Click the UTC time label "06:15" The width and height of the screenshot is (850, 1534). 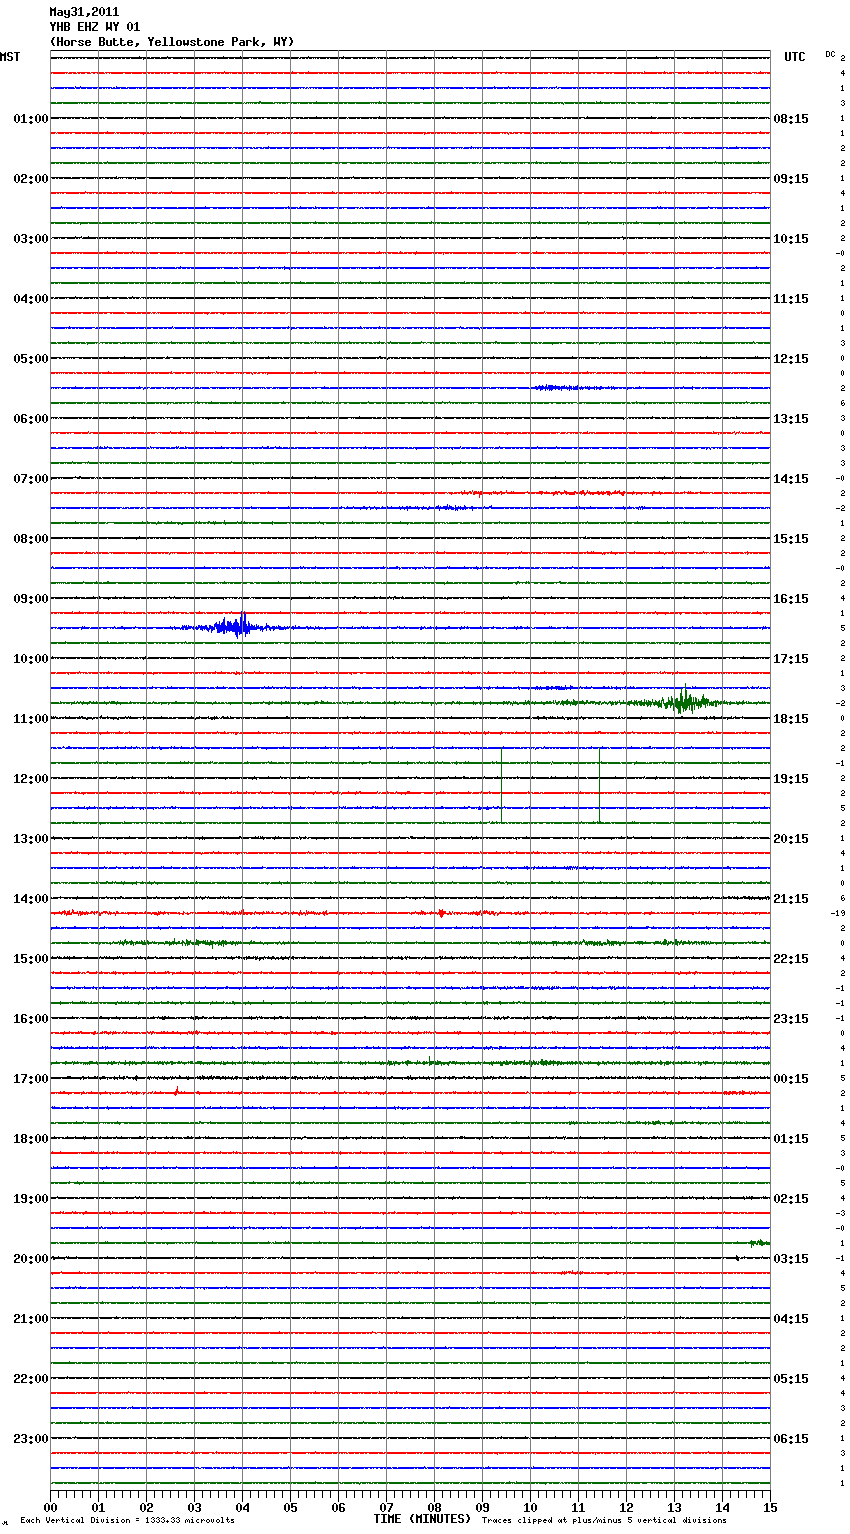(x=791, y=1439)
